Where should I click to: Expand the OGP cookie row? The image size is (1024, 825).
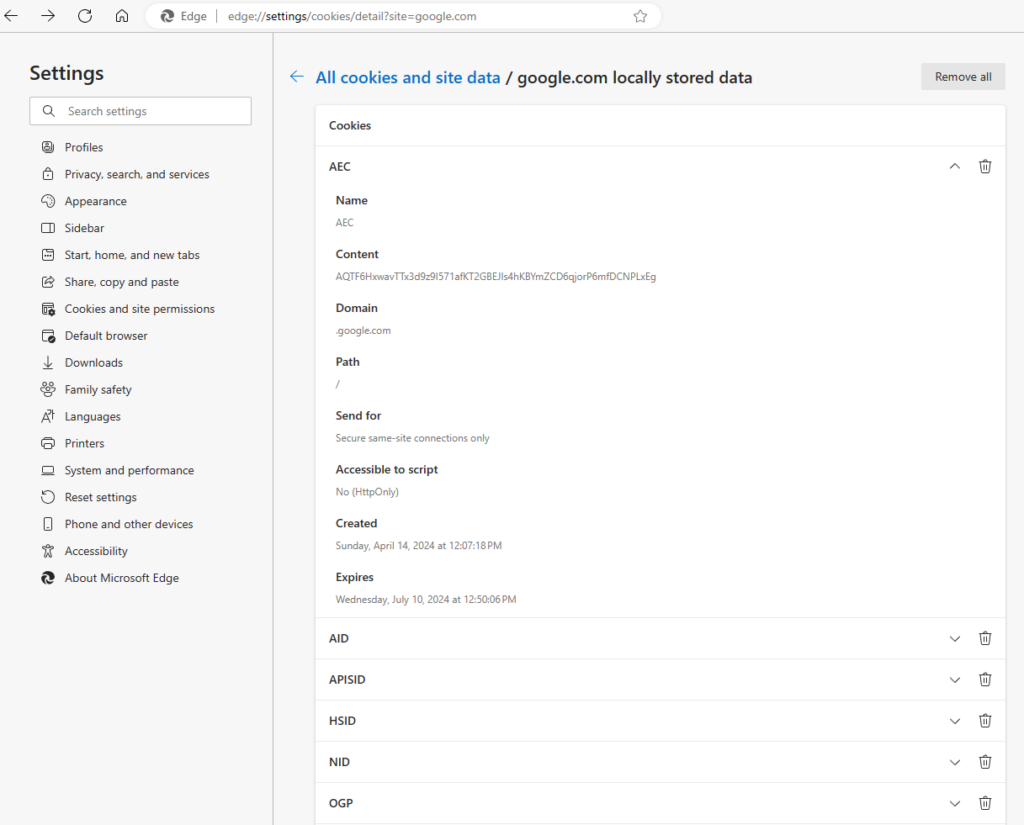coord(955,803)
